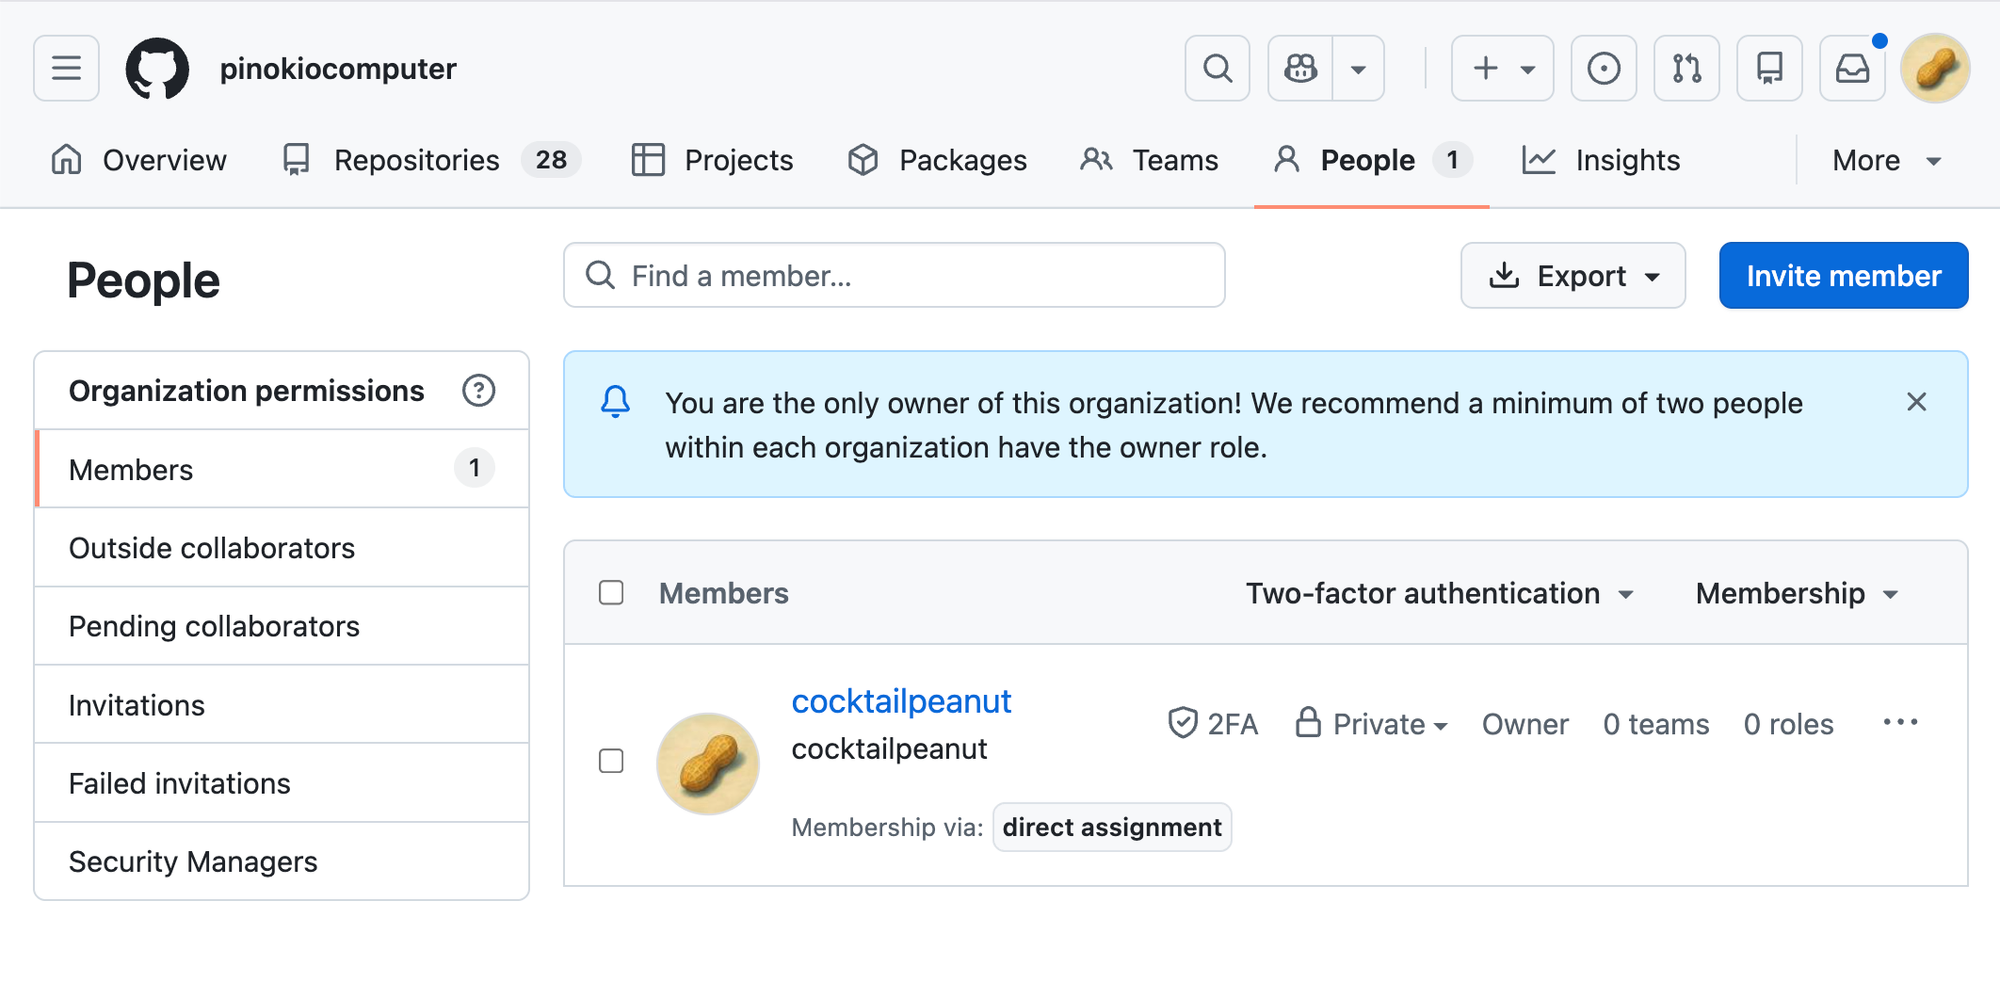
Task: Expand the Copilot dropdown arrow
Action: 1358,68
